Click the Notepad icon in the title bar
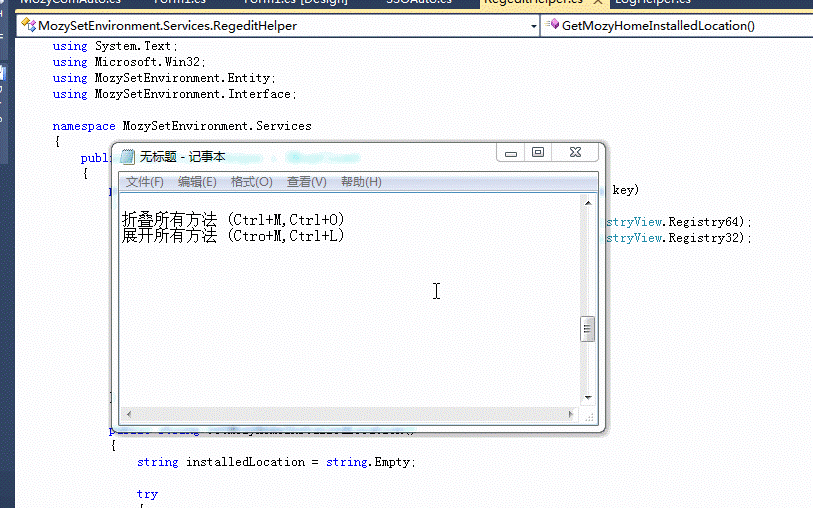This screenshot has width=813, height=508. (127, 157)
